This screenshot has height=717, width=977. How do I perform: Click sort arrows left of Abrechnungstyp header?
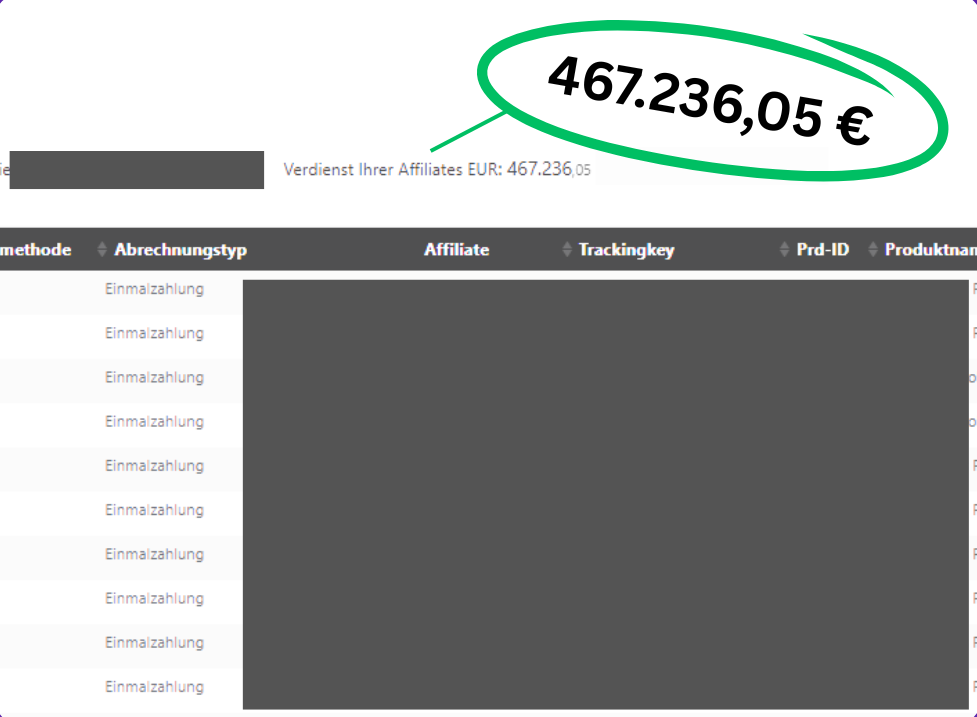101,250
